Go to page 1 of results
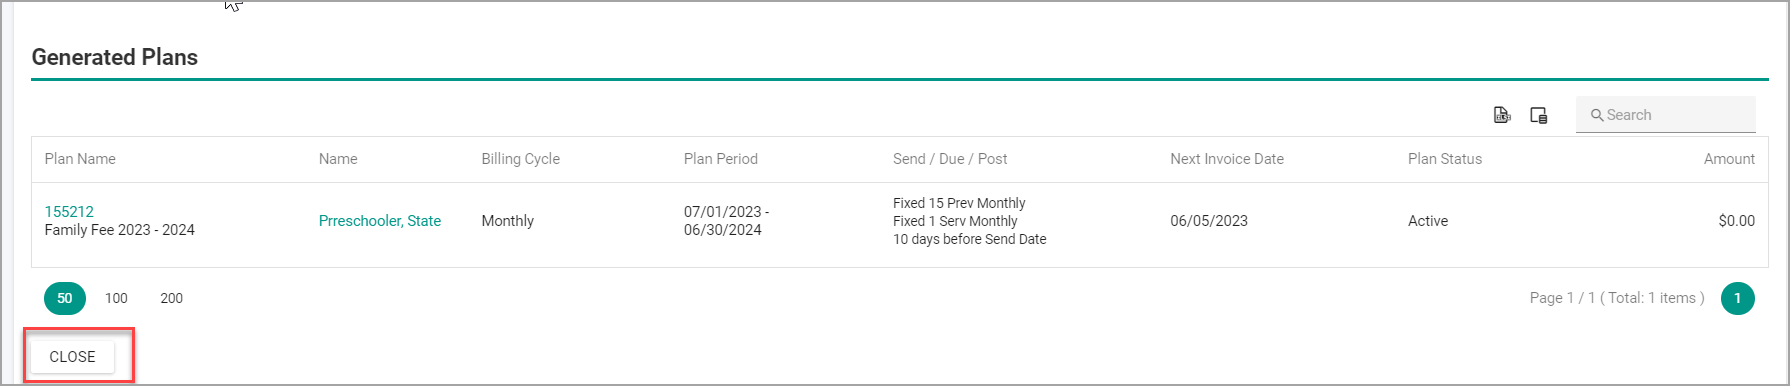Image resolution: width=1790 pixels, height=386 pixels. (x=1738, y=298)
